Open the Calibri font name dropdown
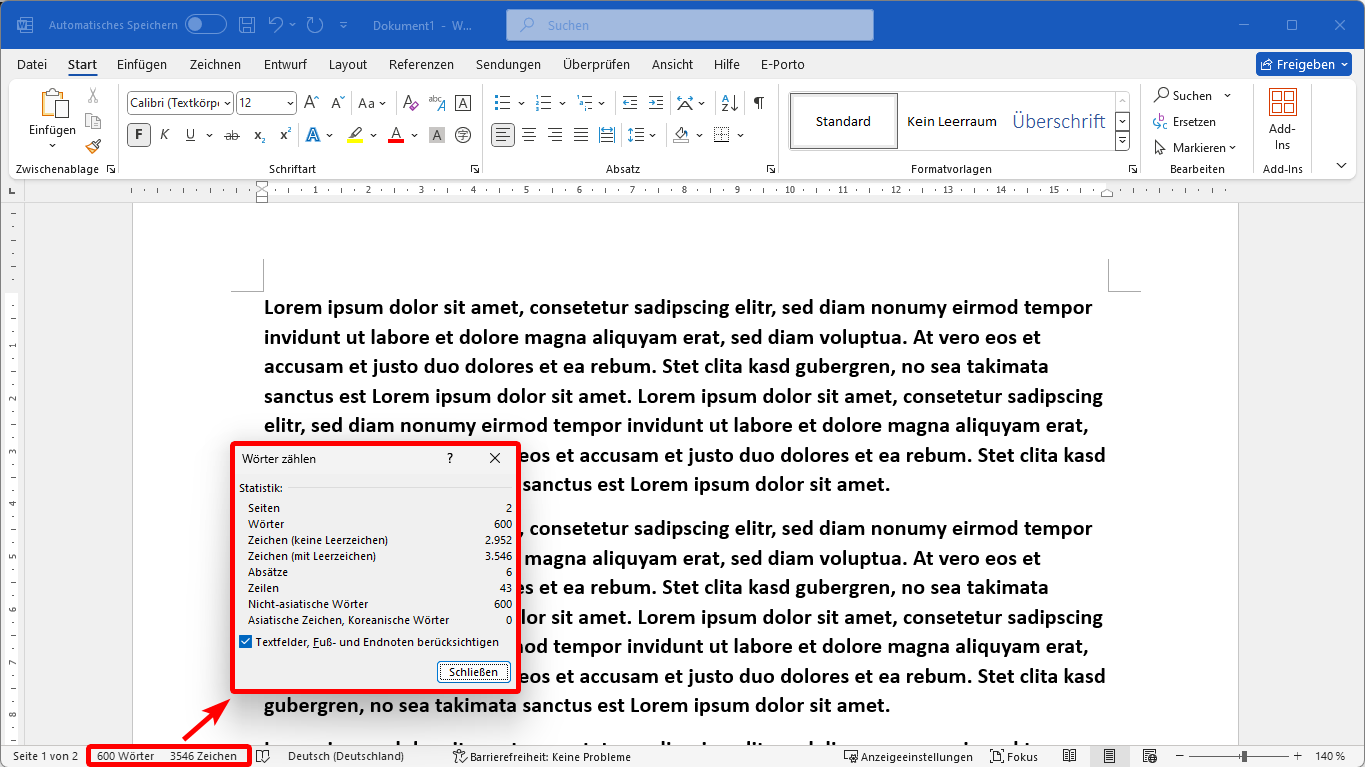This screenshot has height=767, width=1365. [x=228, y=103]
